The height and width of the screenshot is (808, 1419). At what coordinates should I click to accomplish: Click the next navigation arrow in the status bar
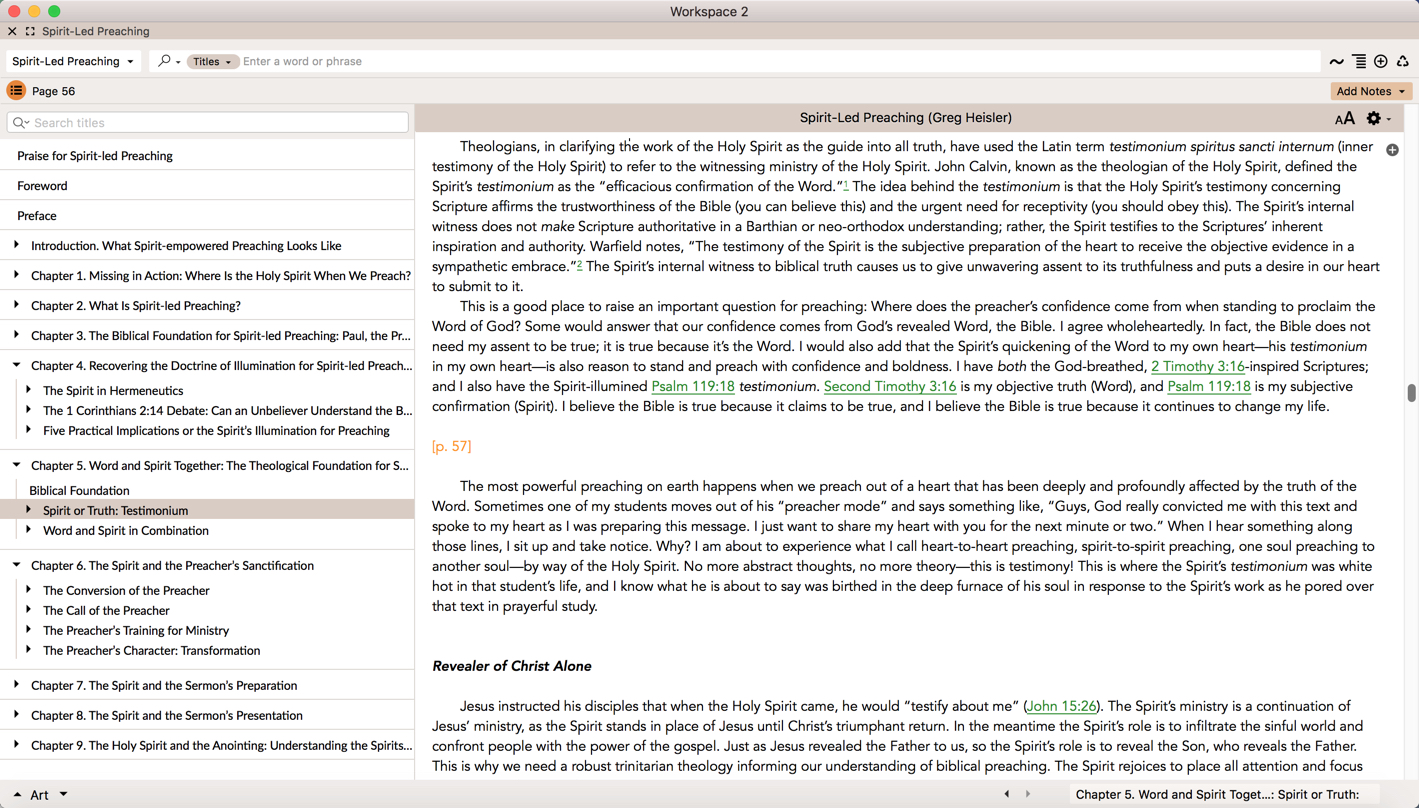point(1028,795)
